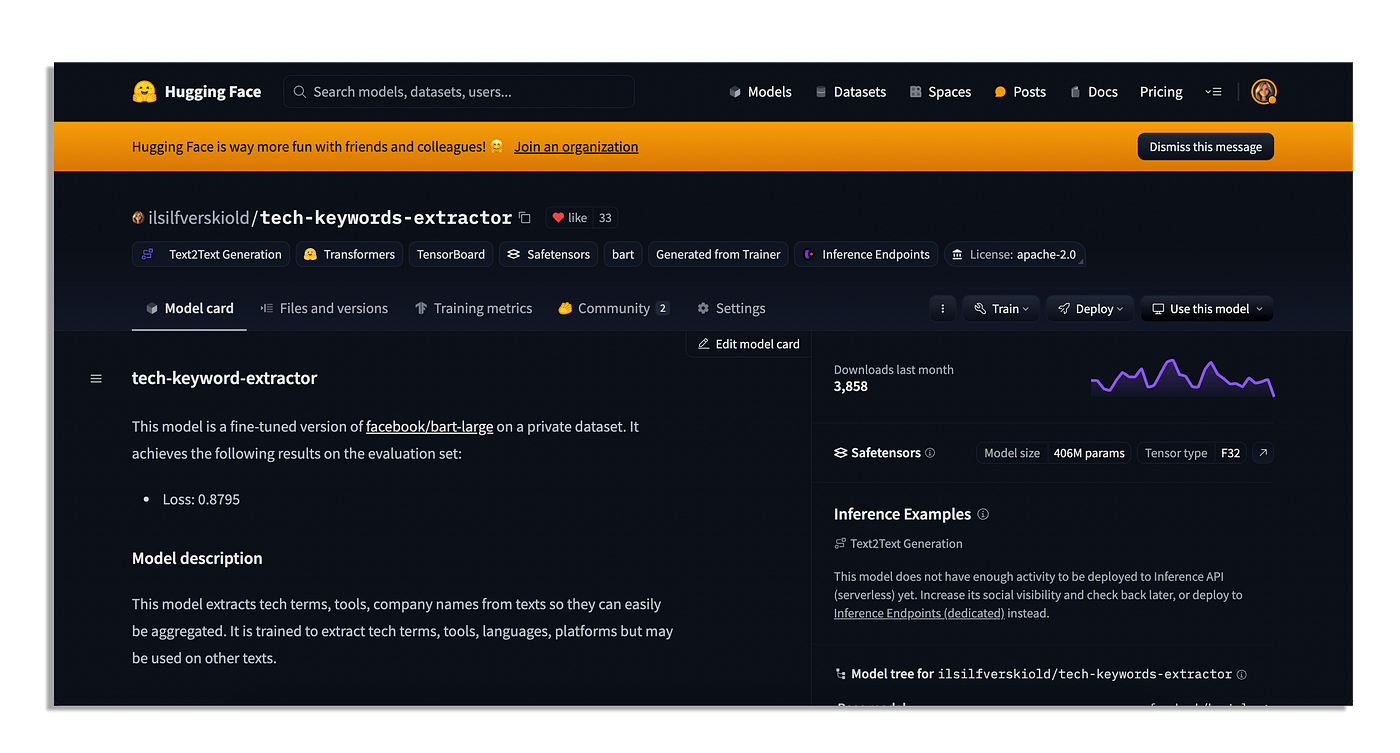Switch to Files and versions tab
Screen dimensions: 1400x753
pyautogui.click(x=324, y=309)
